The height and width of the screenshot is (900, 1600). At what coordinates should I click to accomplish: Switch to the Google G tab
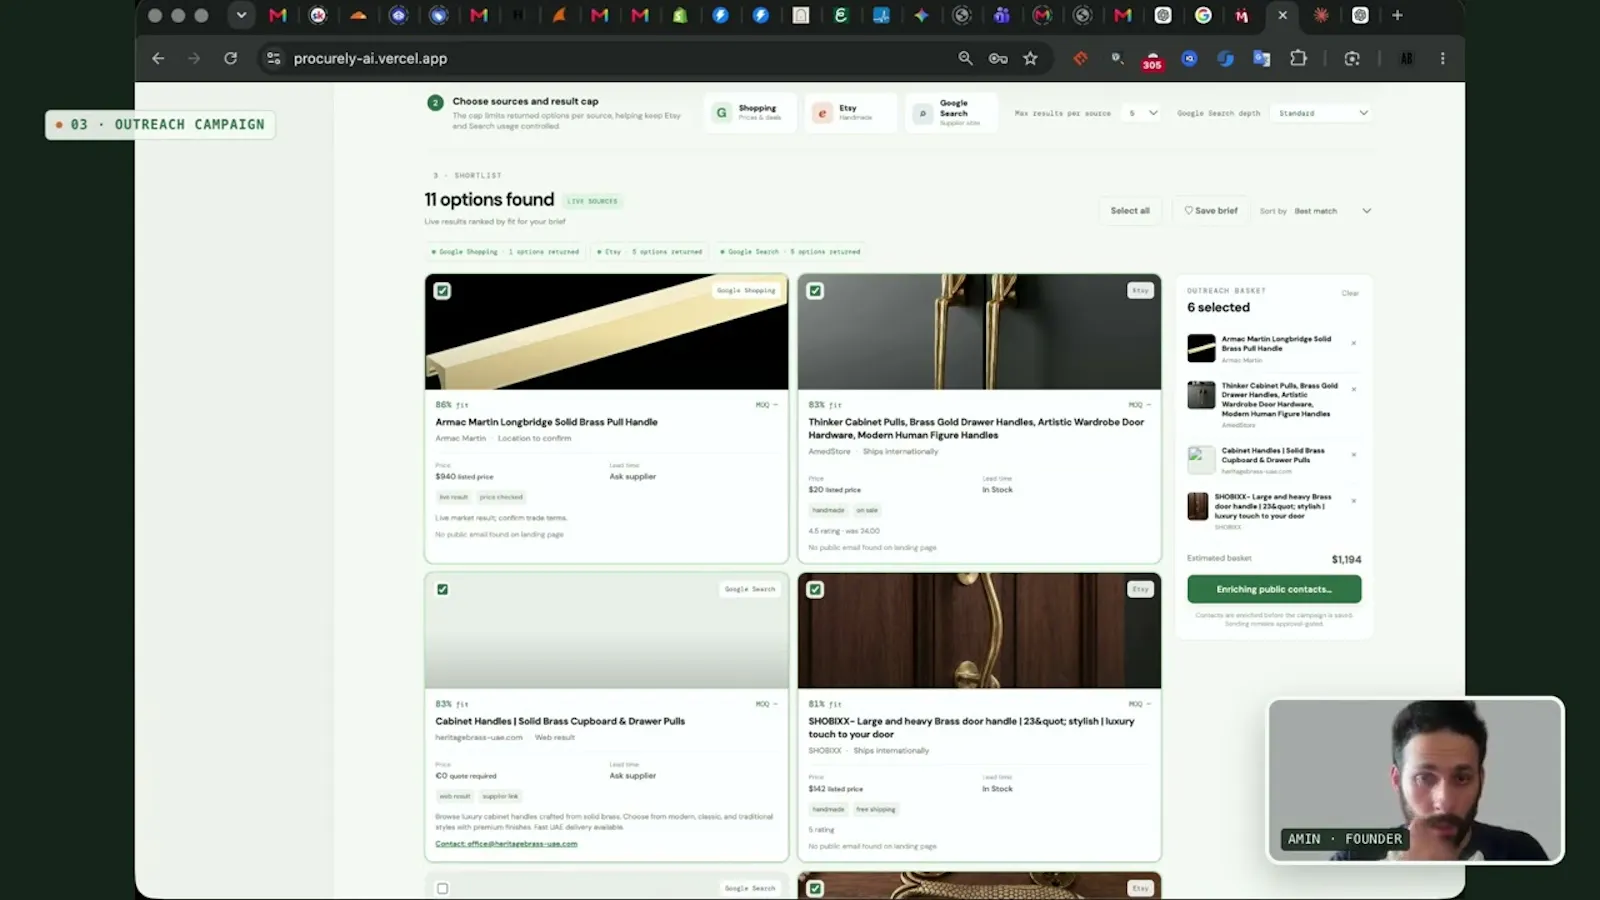point(1203,15)
